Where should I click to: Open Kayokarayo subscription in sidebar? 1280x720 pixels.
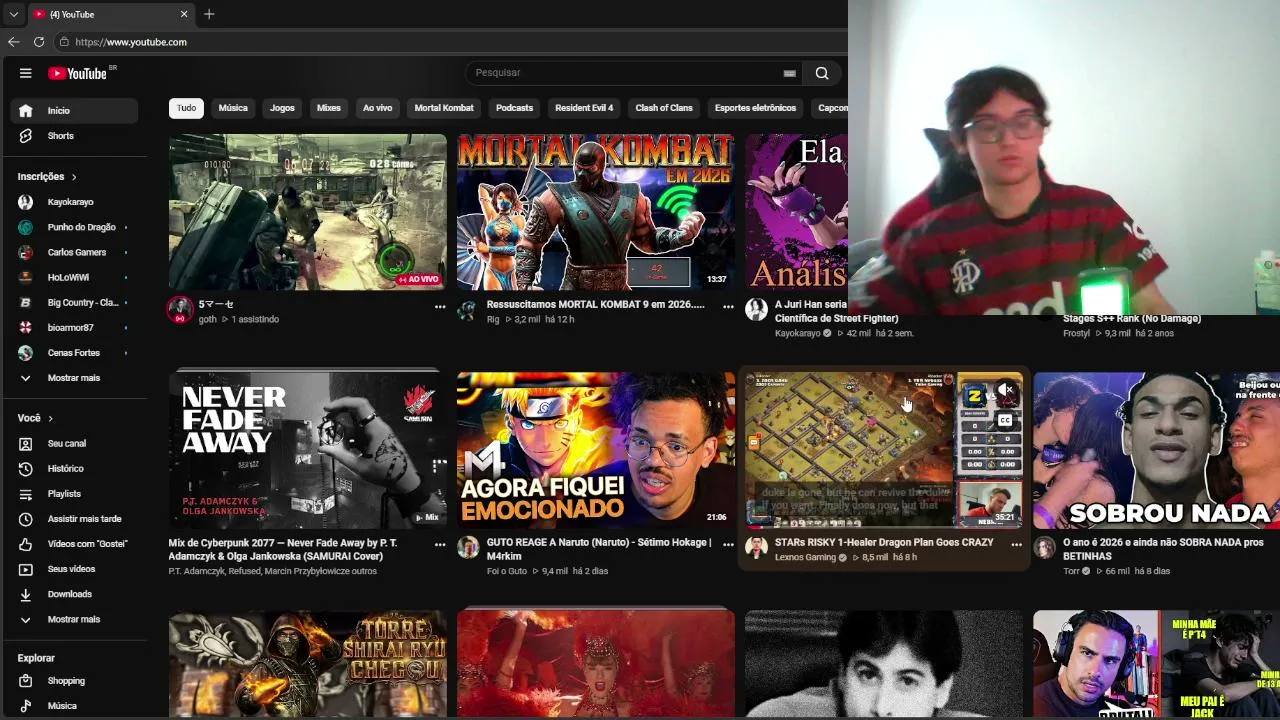tap(74, 202)
